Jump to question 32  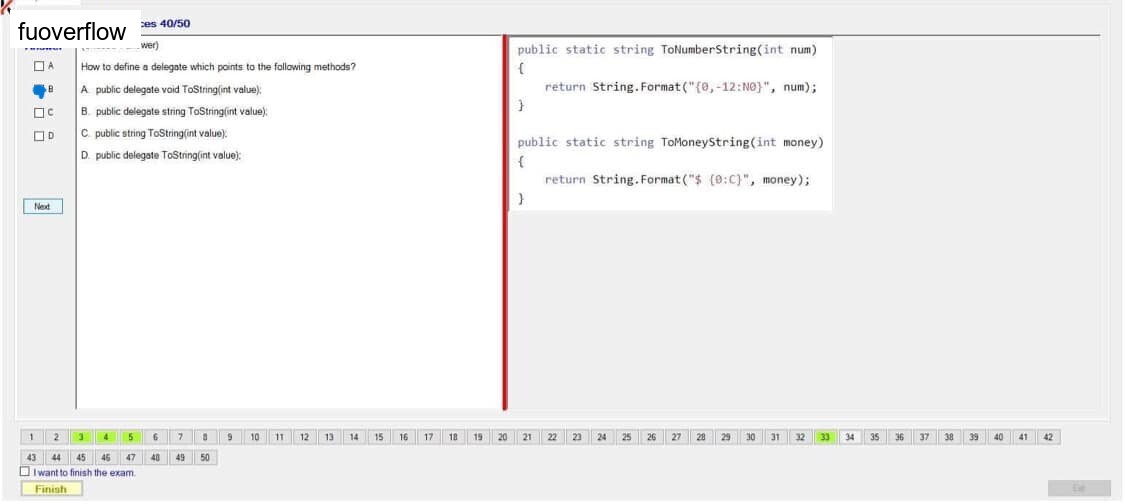pos(800,437)
